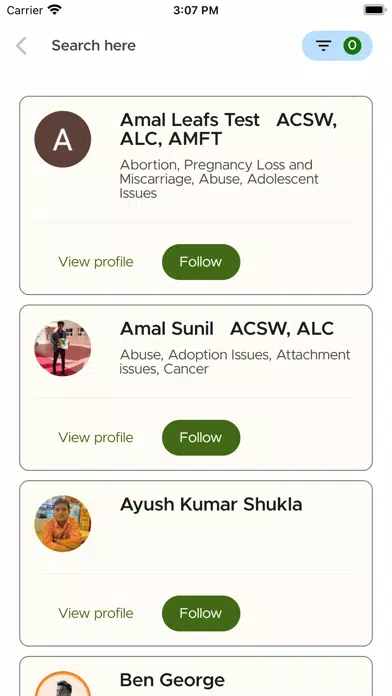This screenshot has width=392, height=696.
Task: Open the filter options icon
Action: pyautogui.click(x=324, y=45)
